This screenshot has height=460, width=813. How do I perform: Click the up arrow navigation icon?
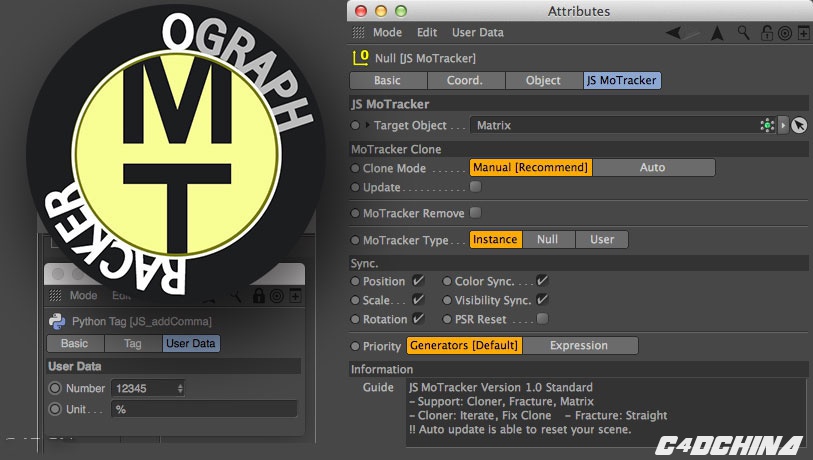pyautogui.click(x=717, y=33)
